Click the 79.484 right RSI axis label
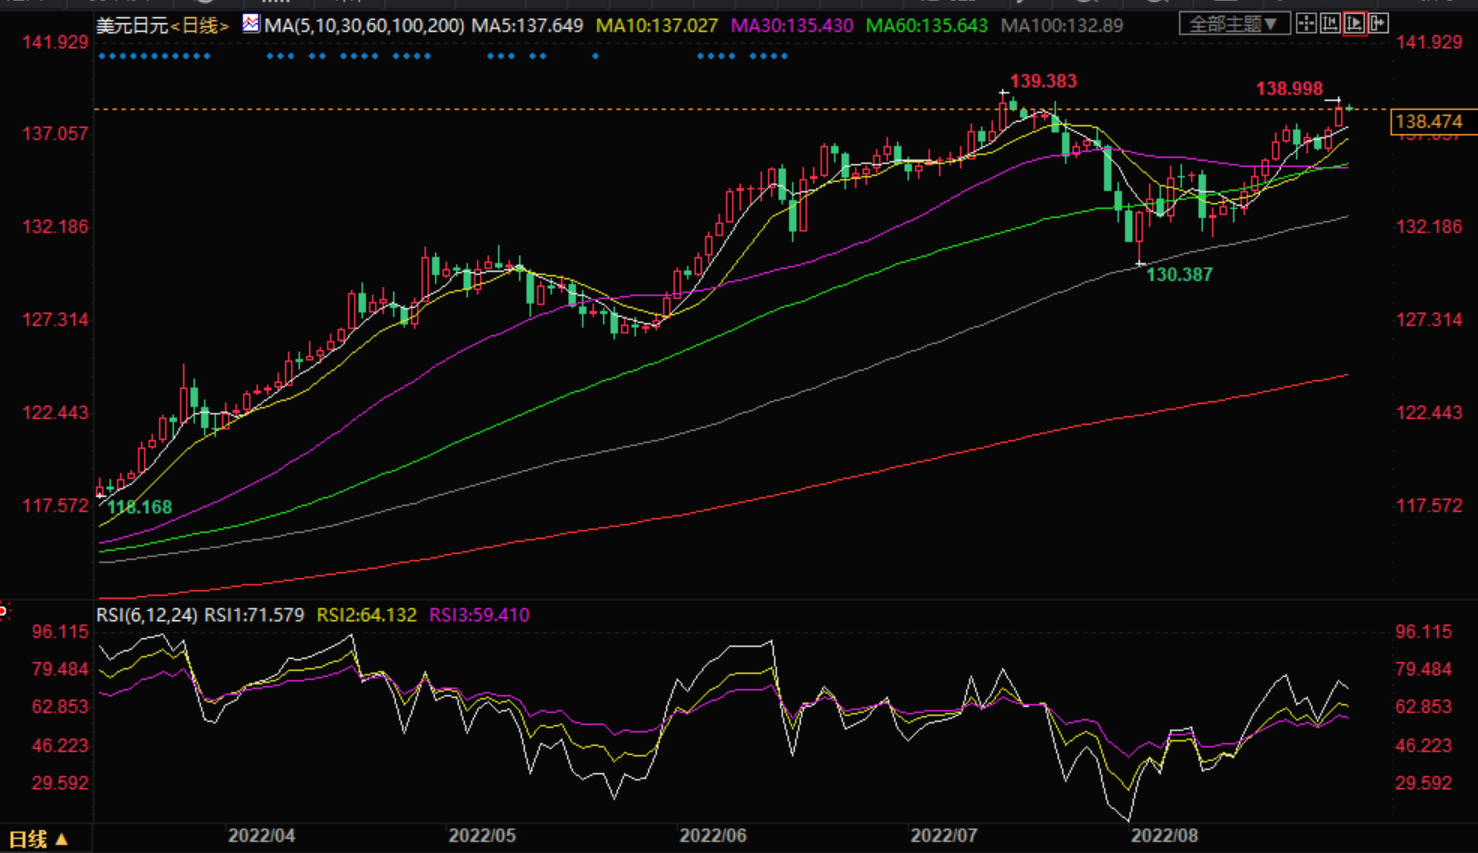Screen dimensions: 1478x853 pyautogui.click(x=1424, y=669)
